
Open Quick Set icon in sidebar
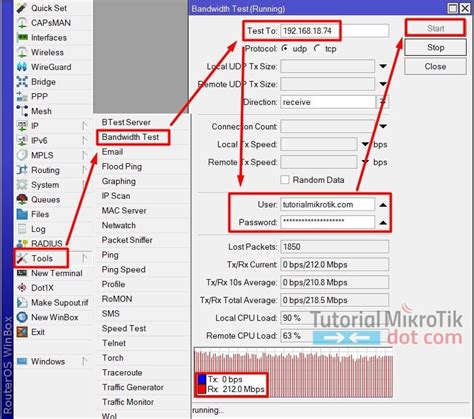point(22,8)
